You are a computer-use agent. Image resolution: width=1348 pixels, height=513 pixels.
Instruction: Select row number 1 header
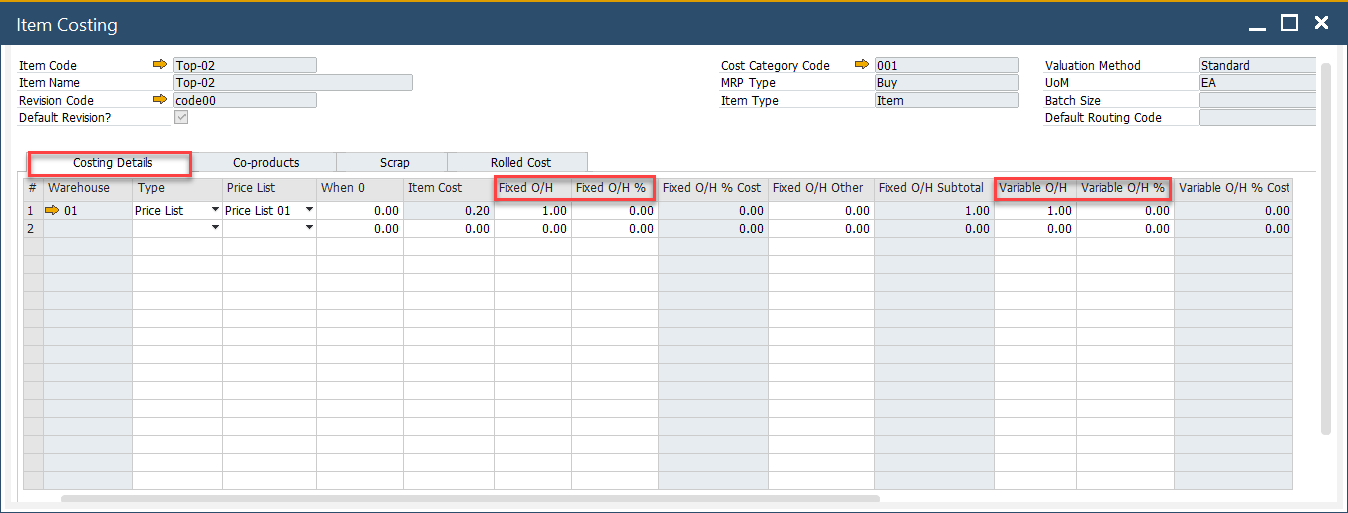pyautogui.click(x=33, y=211)
